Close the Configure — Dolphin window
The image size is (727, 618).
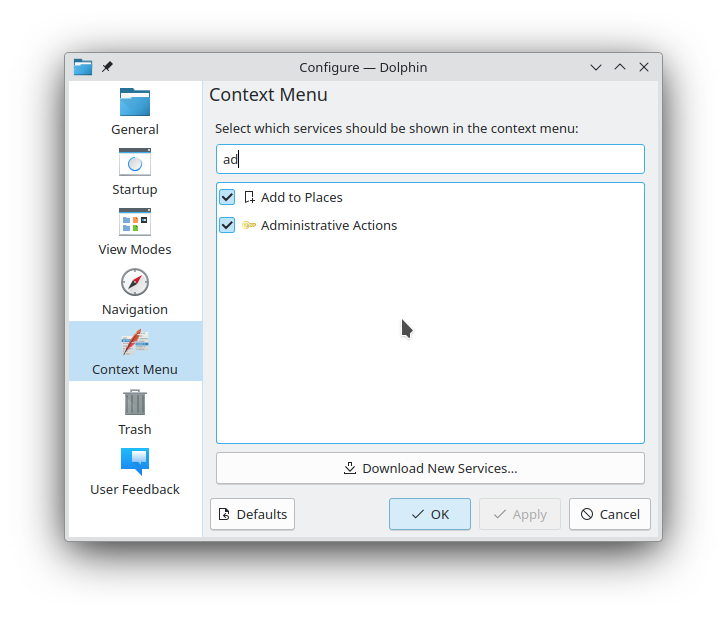point(644,67)
